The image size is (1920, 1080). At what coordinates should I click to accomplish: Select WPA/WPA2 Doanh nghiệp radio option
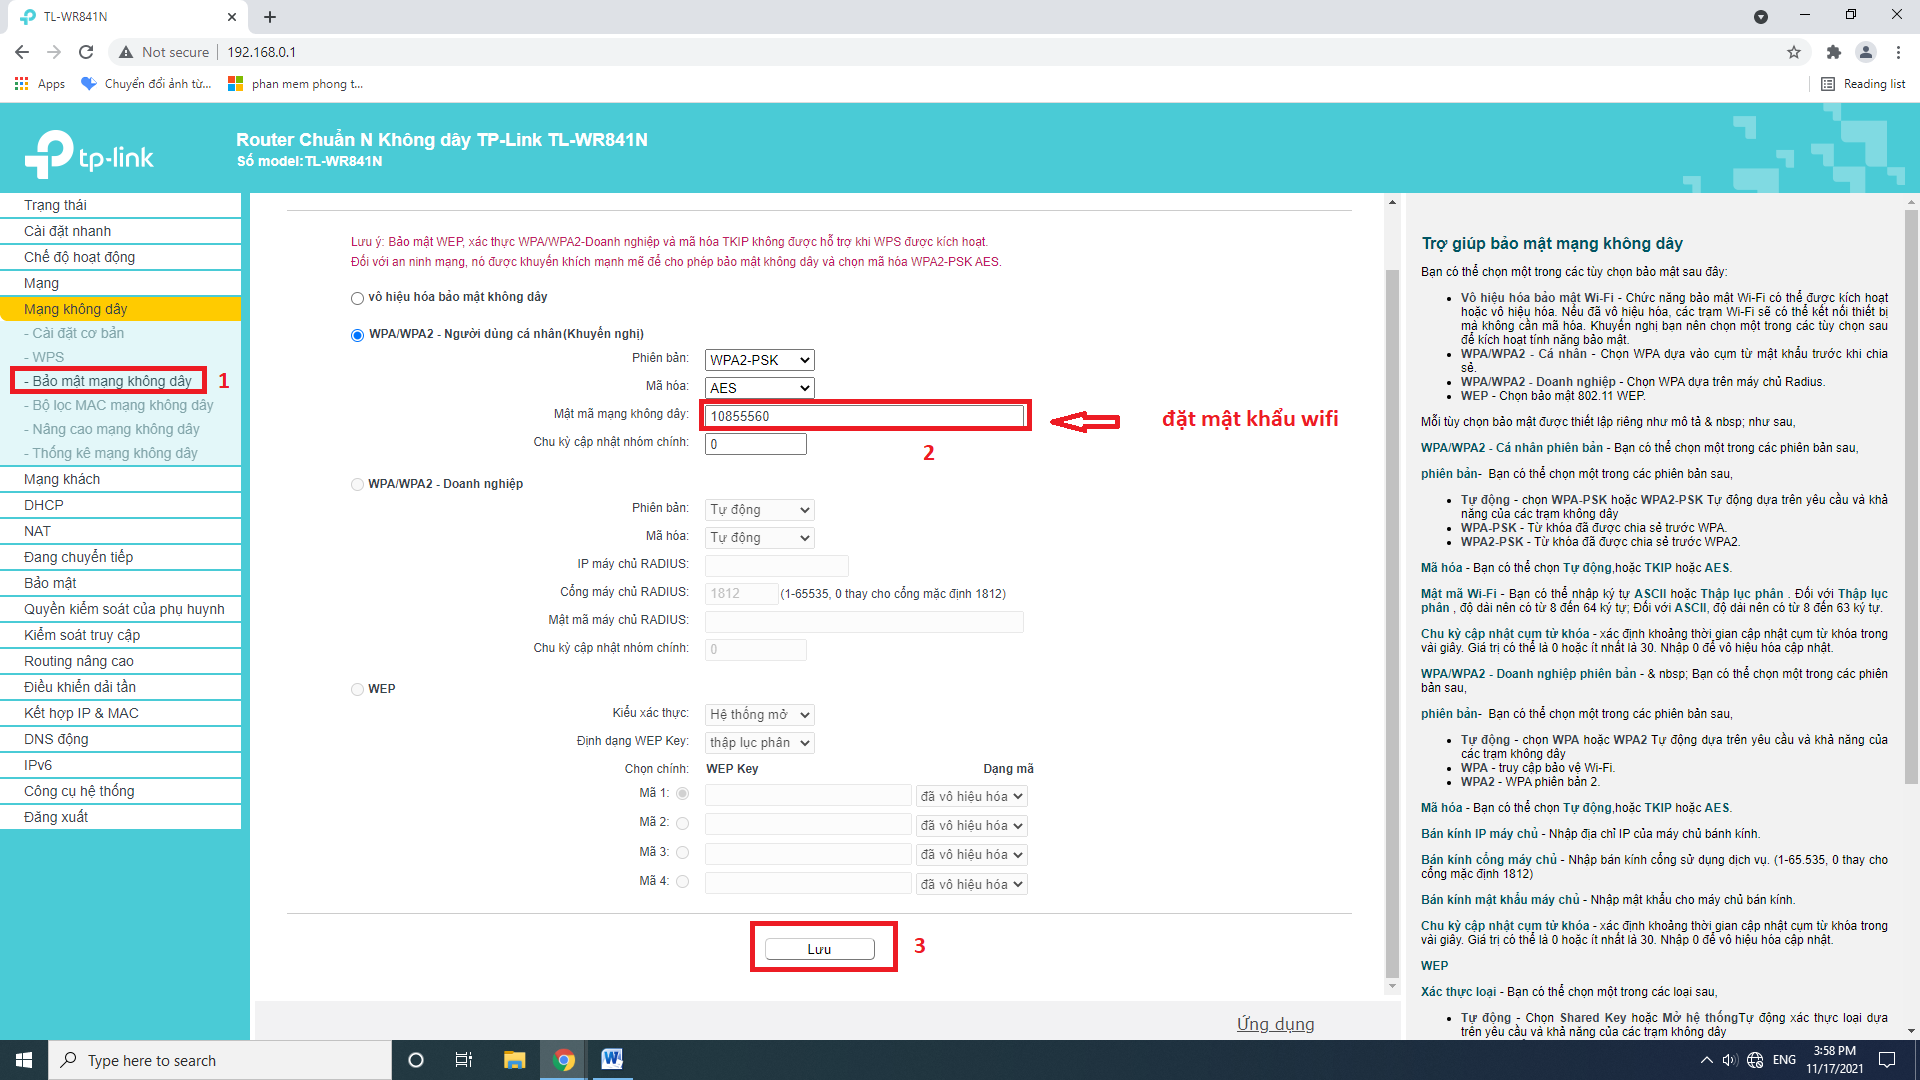357,484
